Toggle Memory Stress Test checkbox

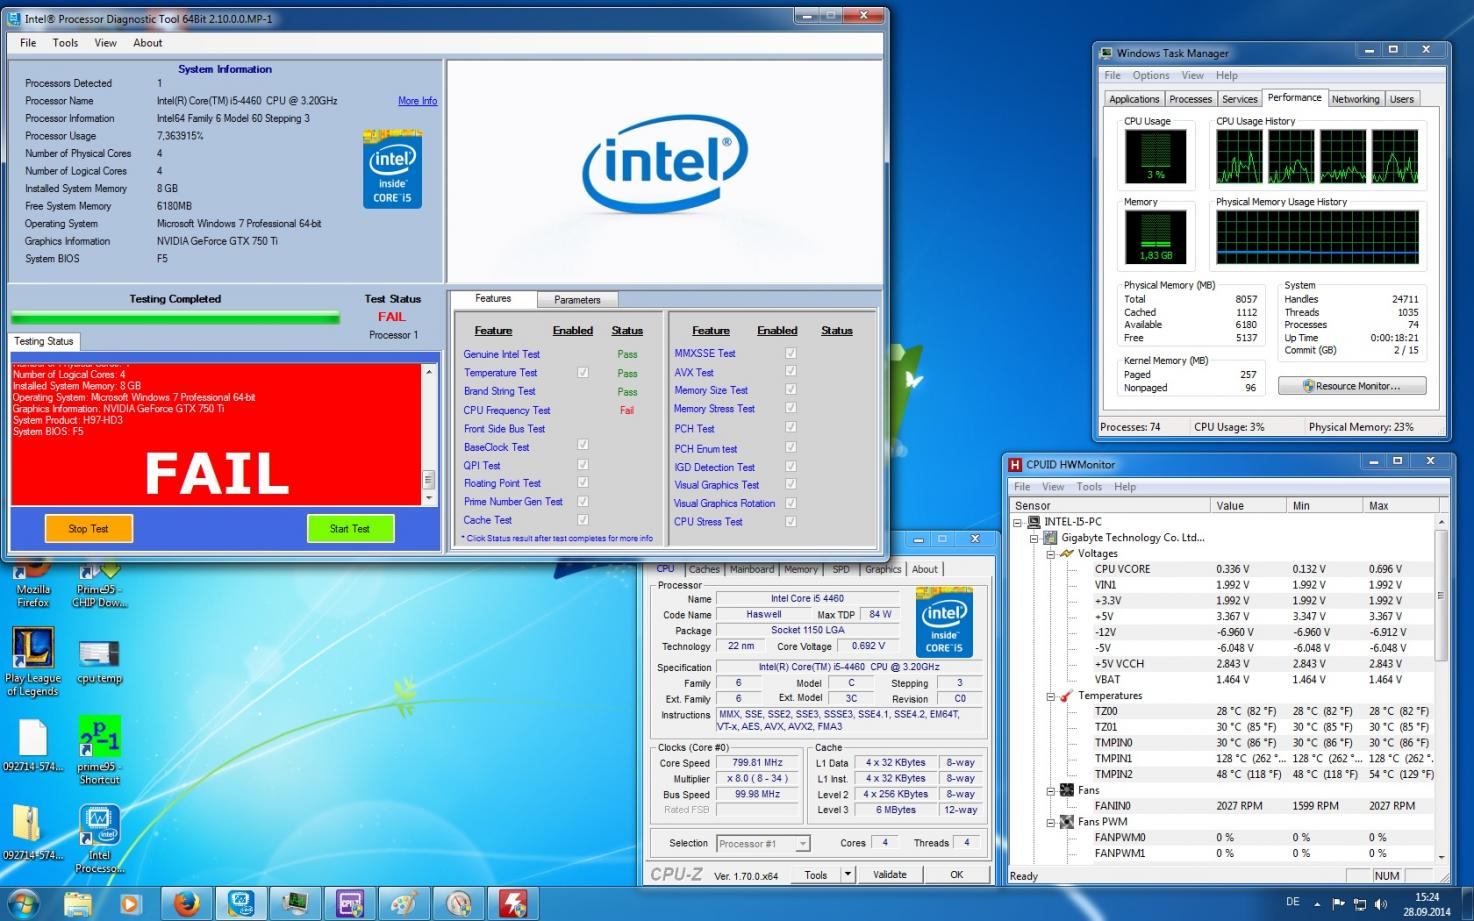point(791,408)
